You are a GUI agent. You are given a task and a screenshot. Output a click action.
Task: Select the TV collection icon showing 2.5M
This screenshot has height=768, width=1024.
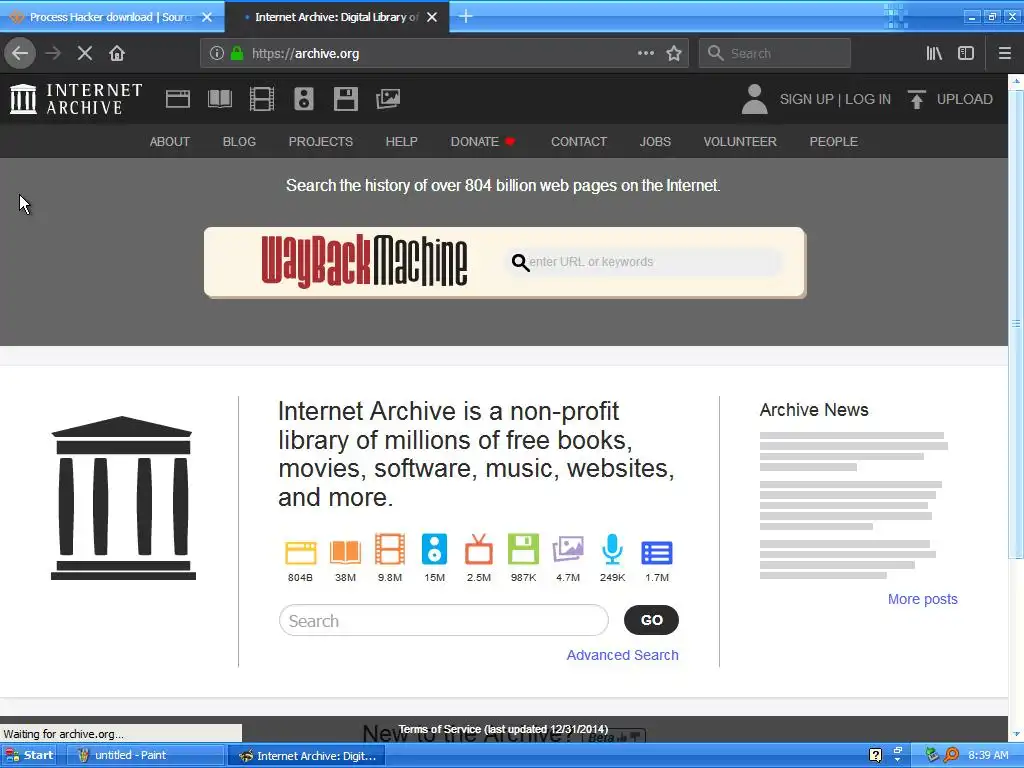point(479,549)
